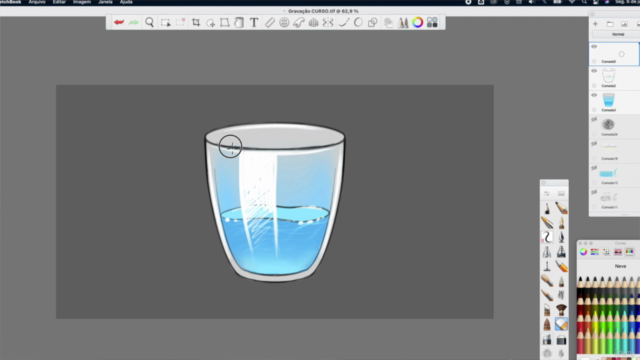Open the Color Editor wheel in toolbar
The image size is (640, 360).
click(x=417, y=22)
